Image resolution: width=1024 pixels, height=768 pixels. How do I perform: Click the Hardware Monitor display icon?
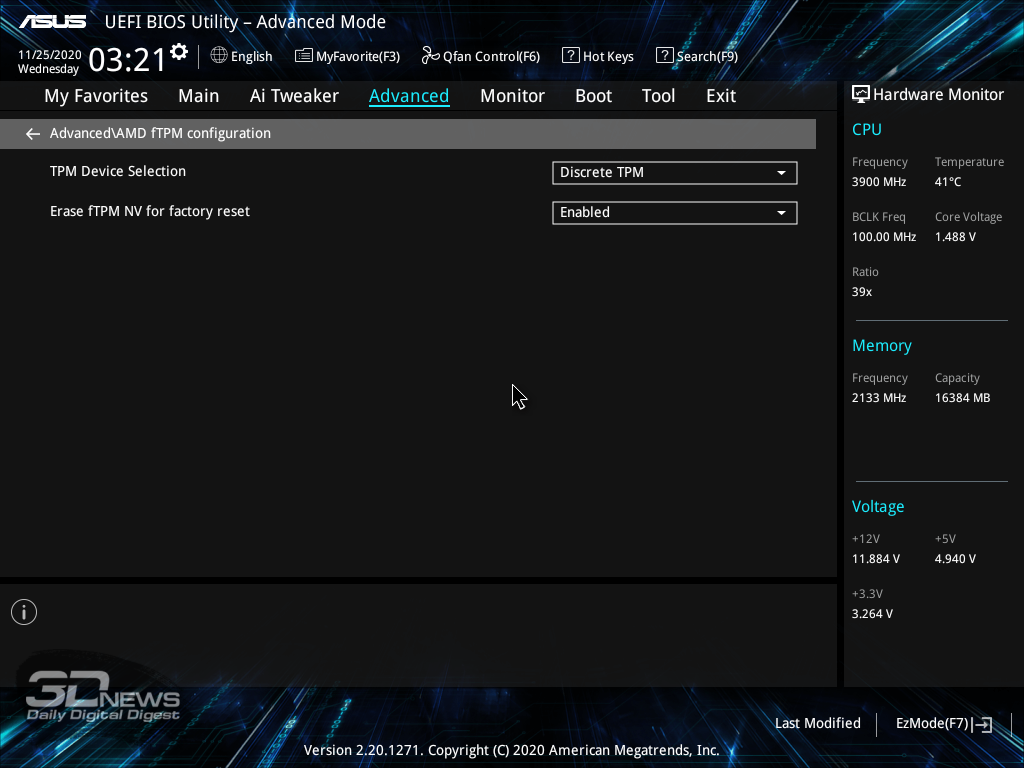861,94
